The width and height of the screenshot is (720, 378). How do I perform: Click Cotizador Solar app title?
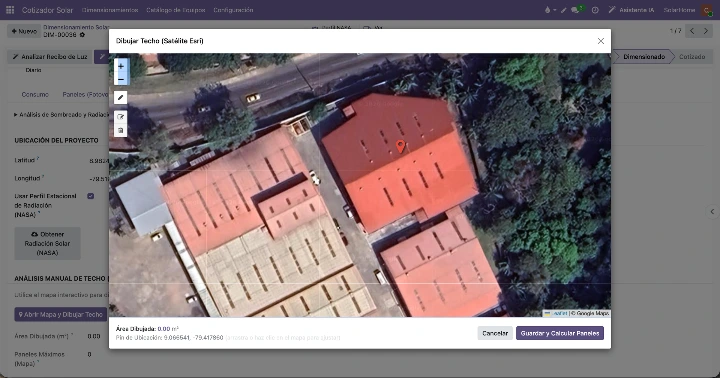(47, 10)
